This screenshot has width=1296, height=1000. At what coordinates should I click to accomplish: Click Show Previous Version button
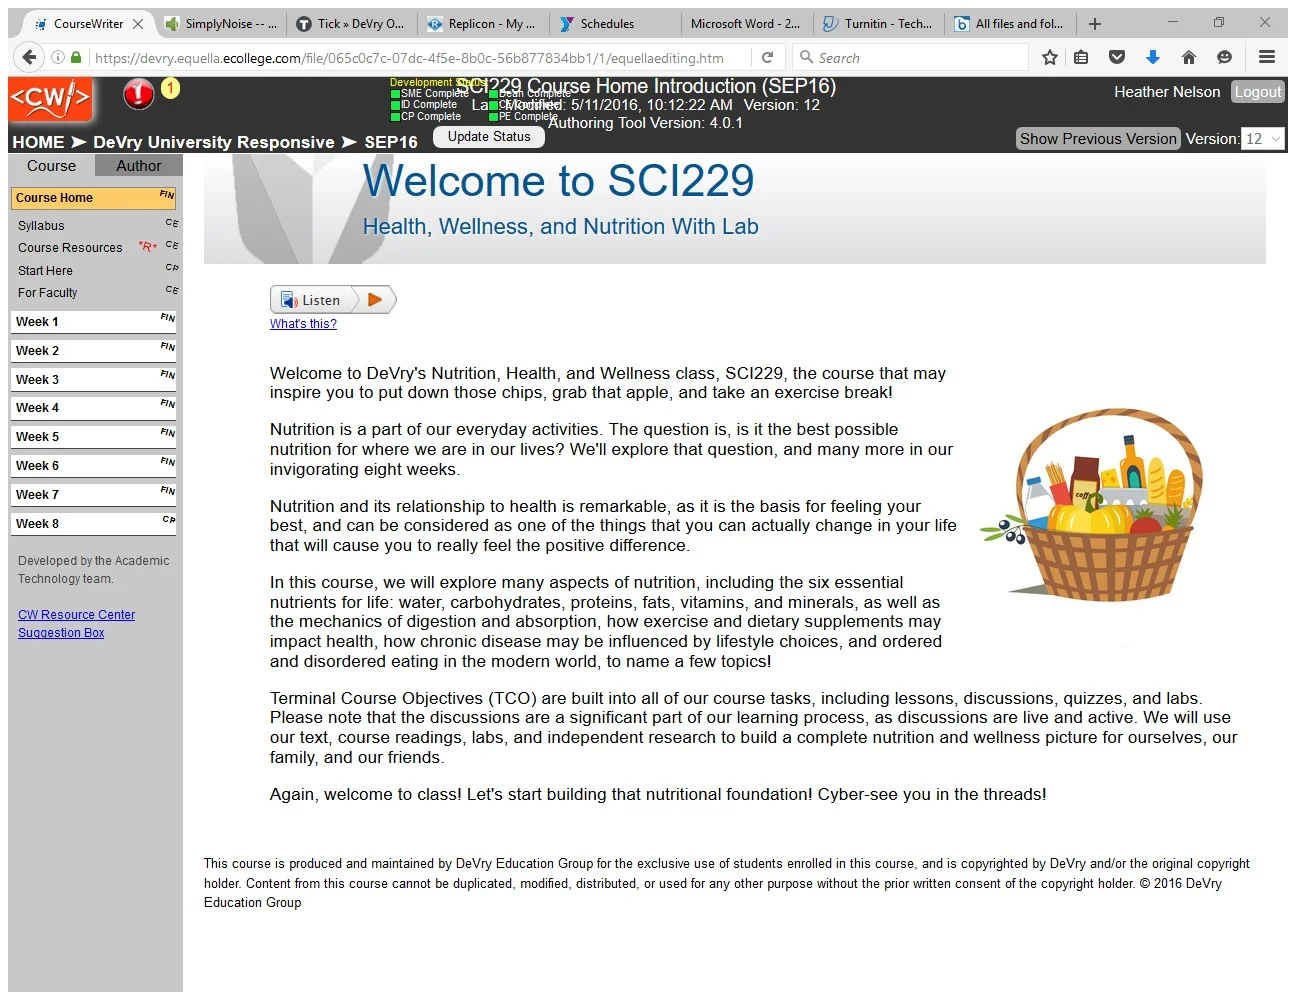click(x=1098, y=139)
